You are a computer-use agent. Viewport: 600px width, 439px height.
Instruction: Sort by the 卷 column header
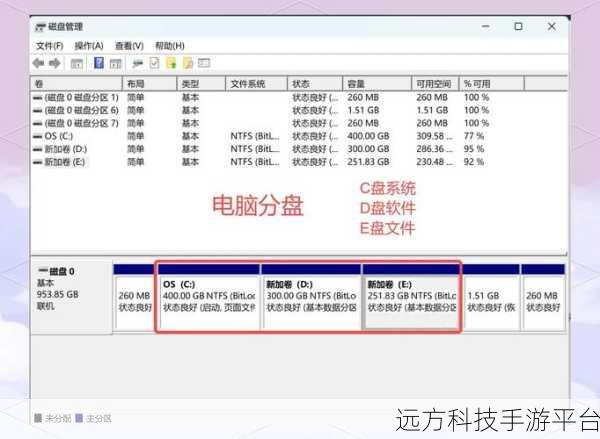coord(76,84)
